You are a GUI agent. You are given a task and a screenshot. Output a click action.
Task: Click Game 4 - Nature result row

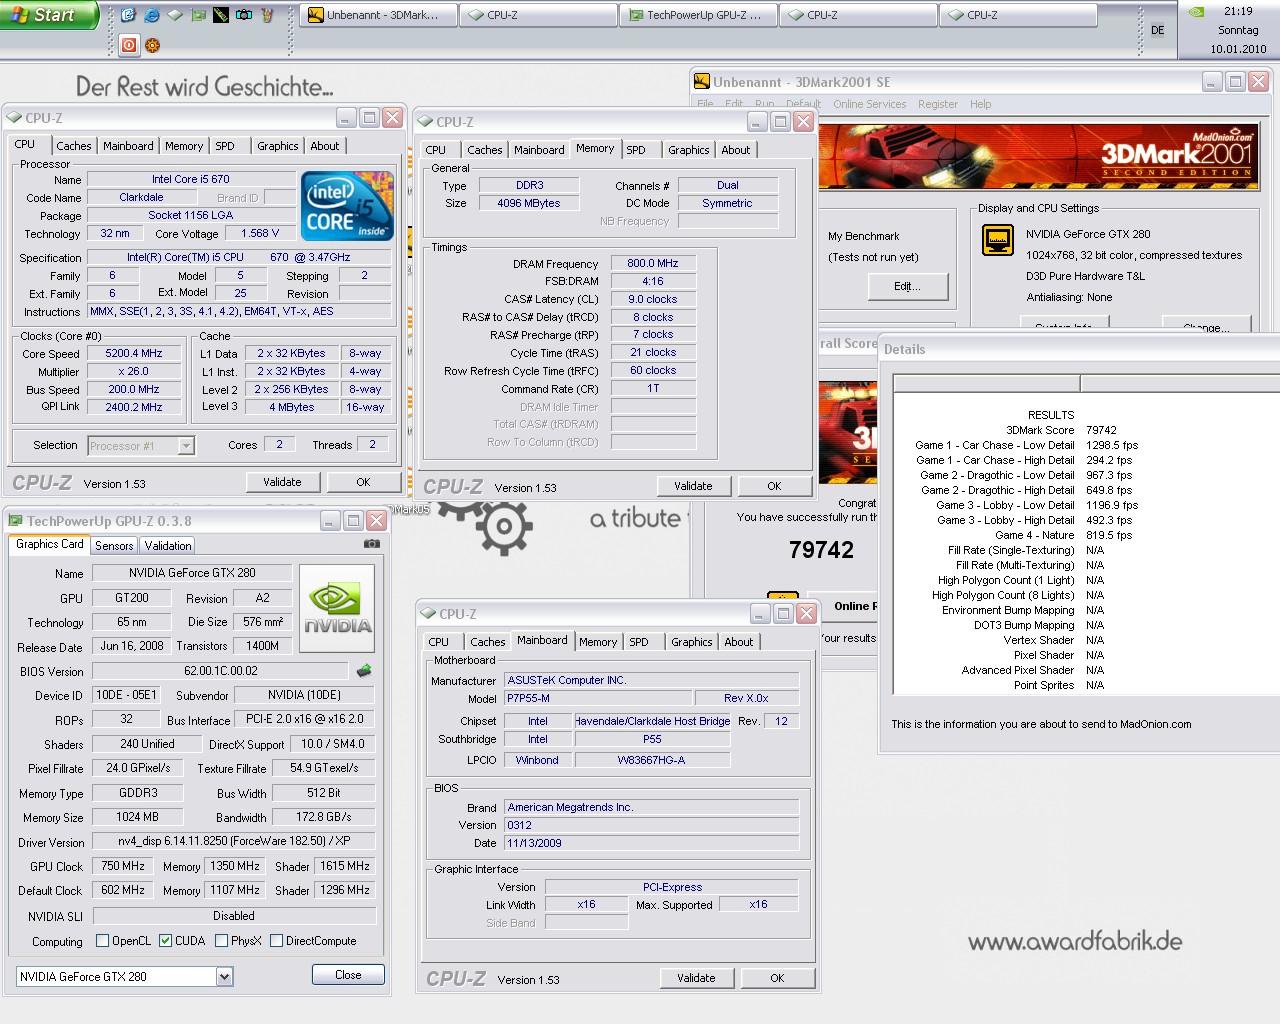tap(1063, 535)
